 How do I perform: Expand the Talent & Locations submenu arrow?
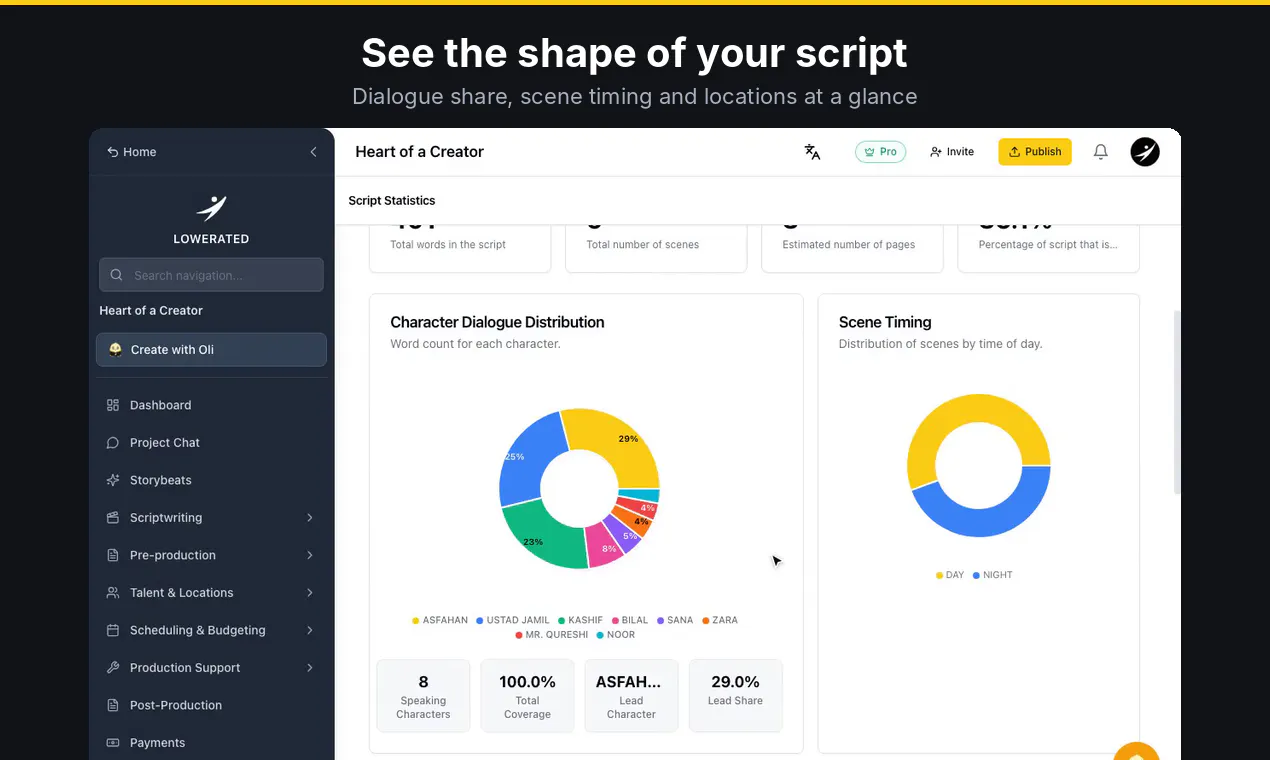[310, 593]
